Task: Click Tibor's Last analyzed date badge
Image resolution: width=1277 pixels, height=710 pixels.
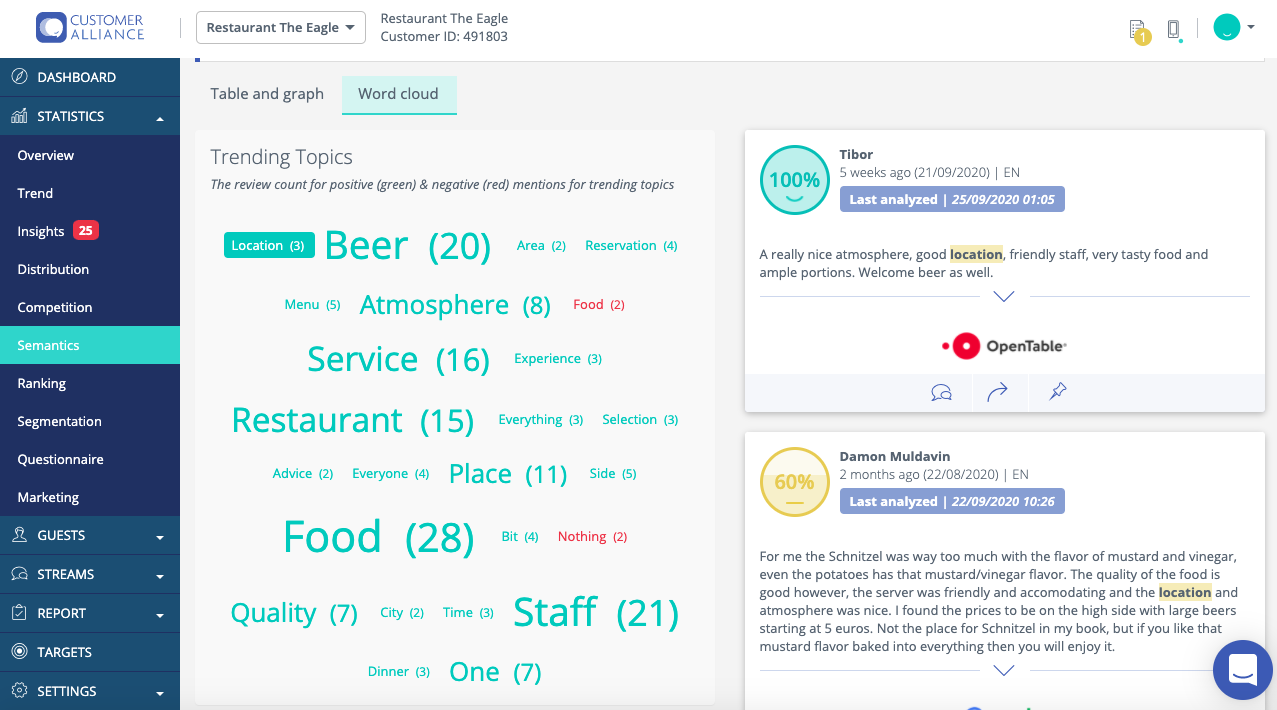Action: click(952, 199)
